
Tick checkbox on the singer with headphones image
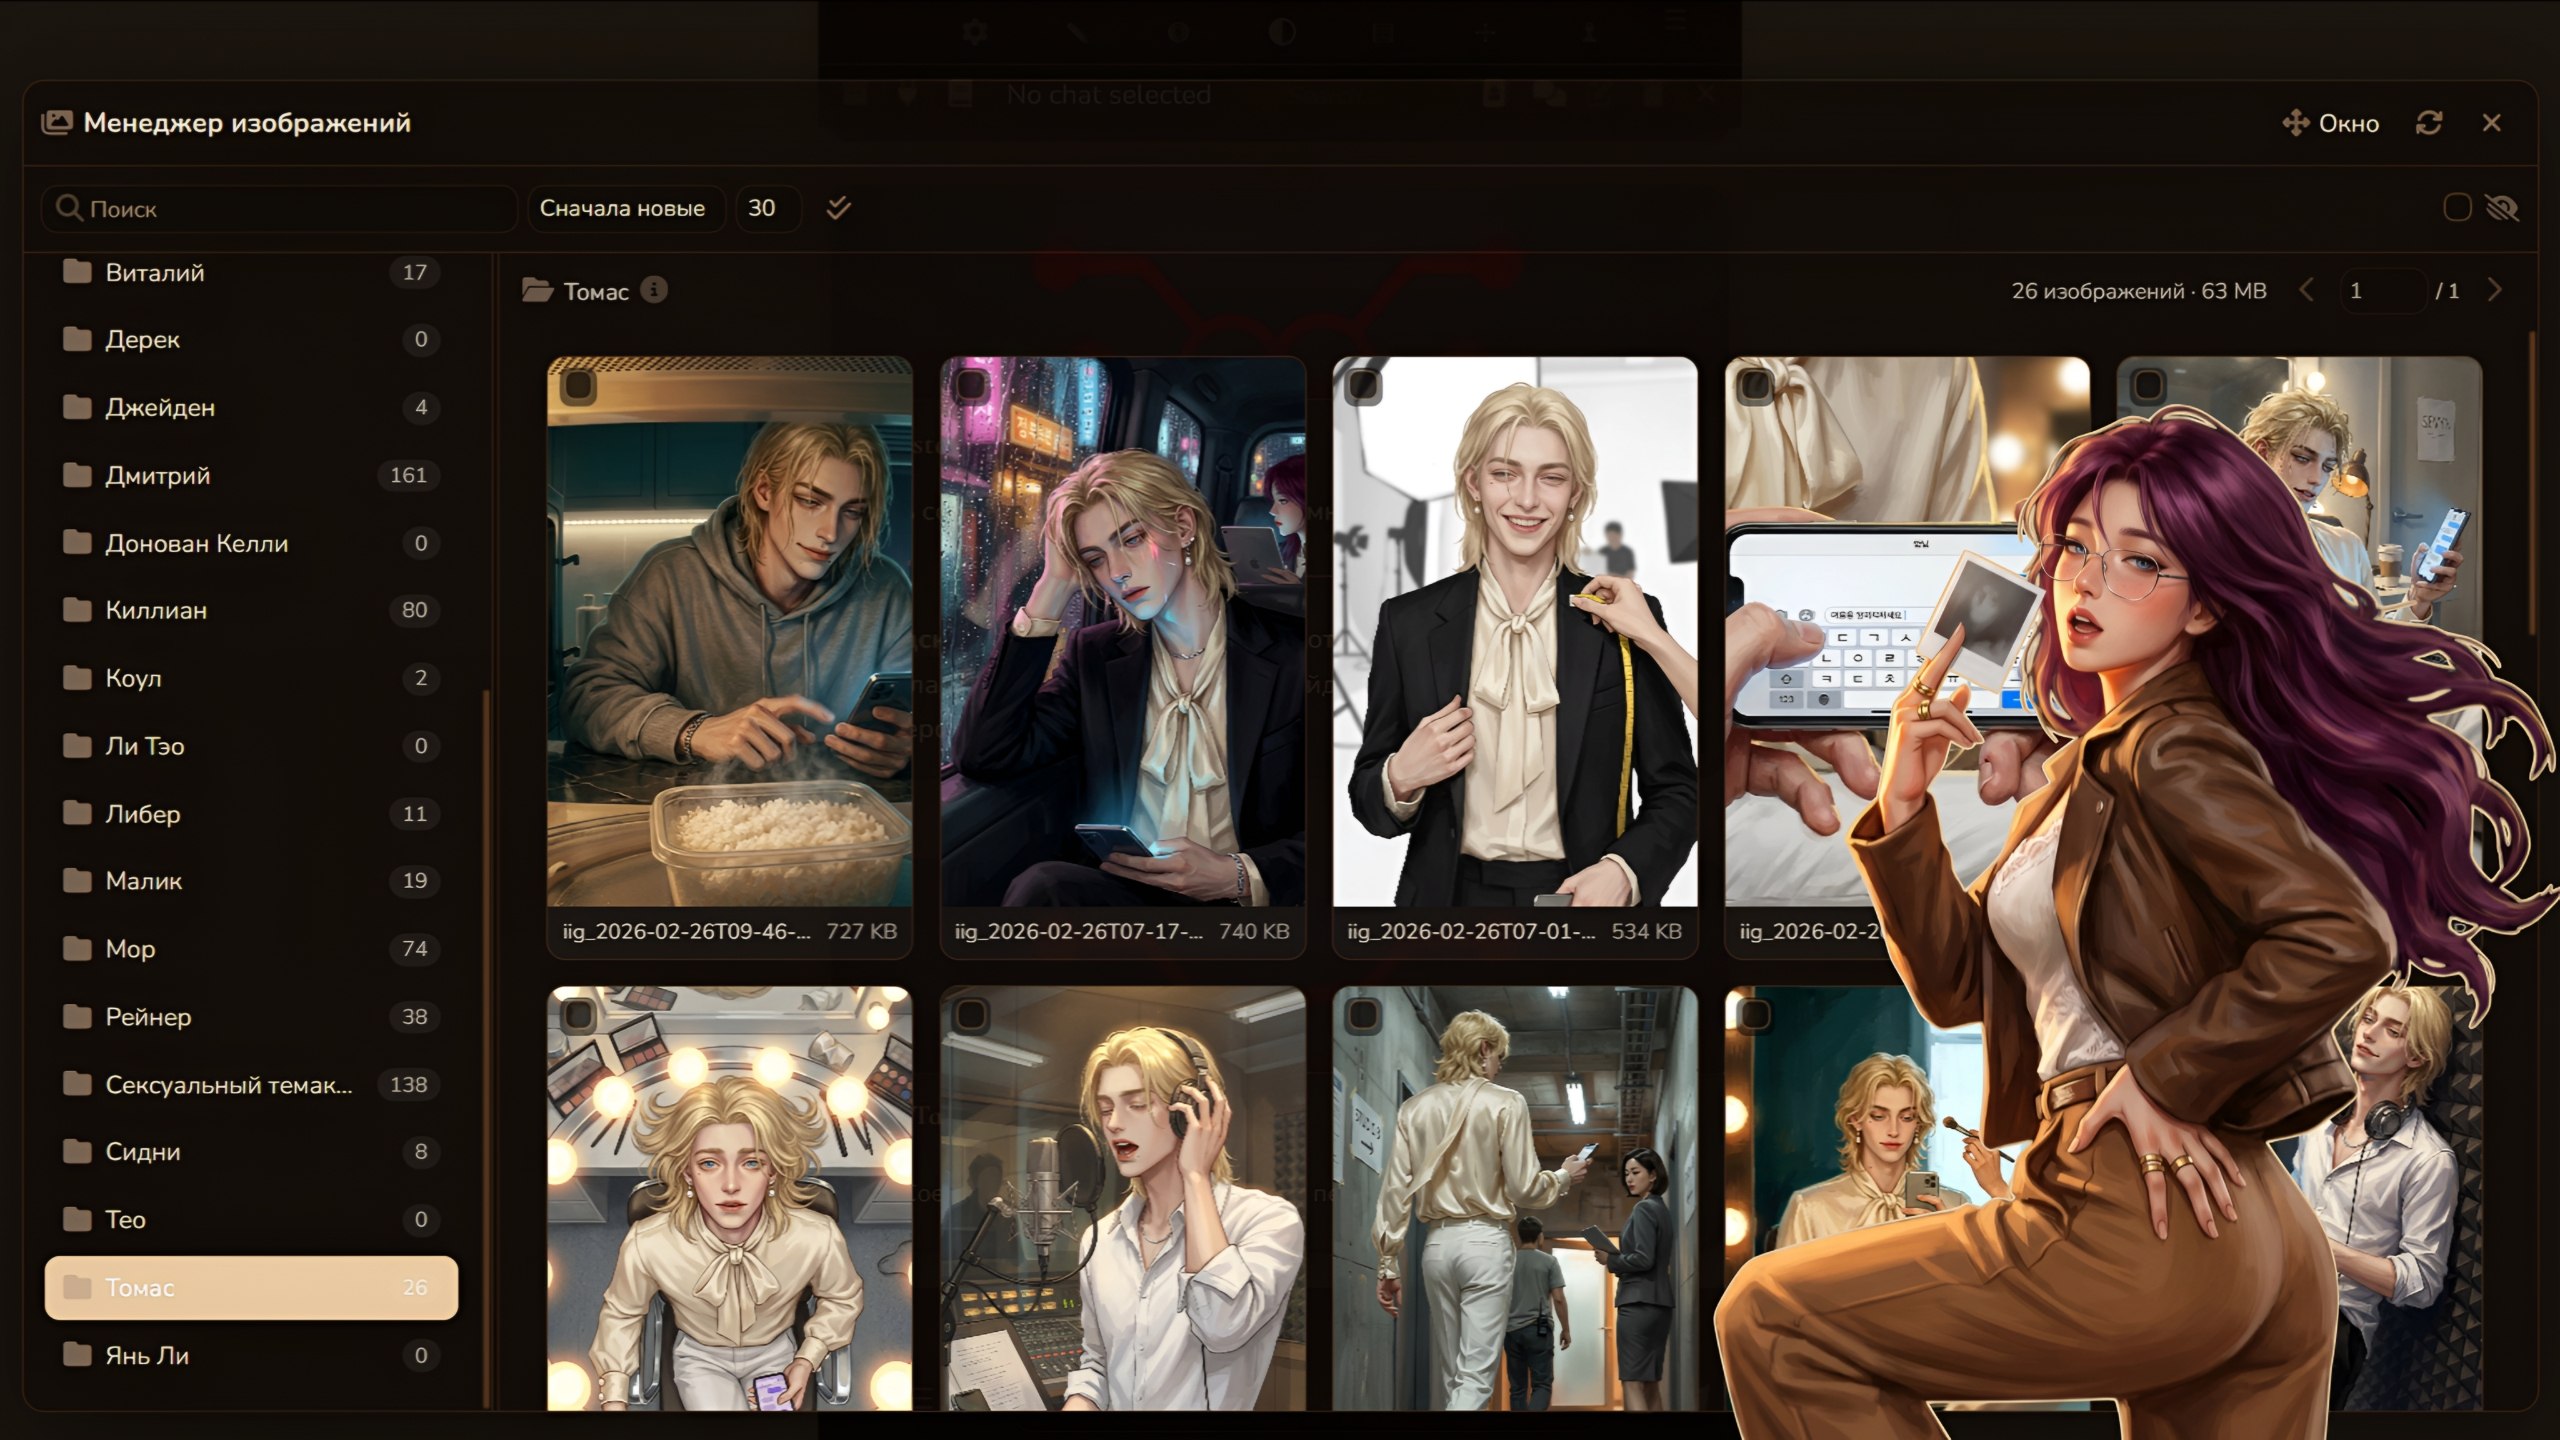tap(971, 1016)
